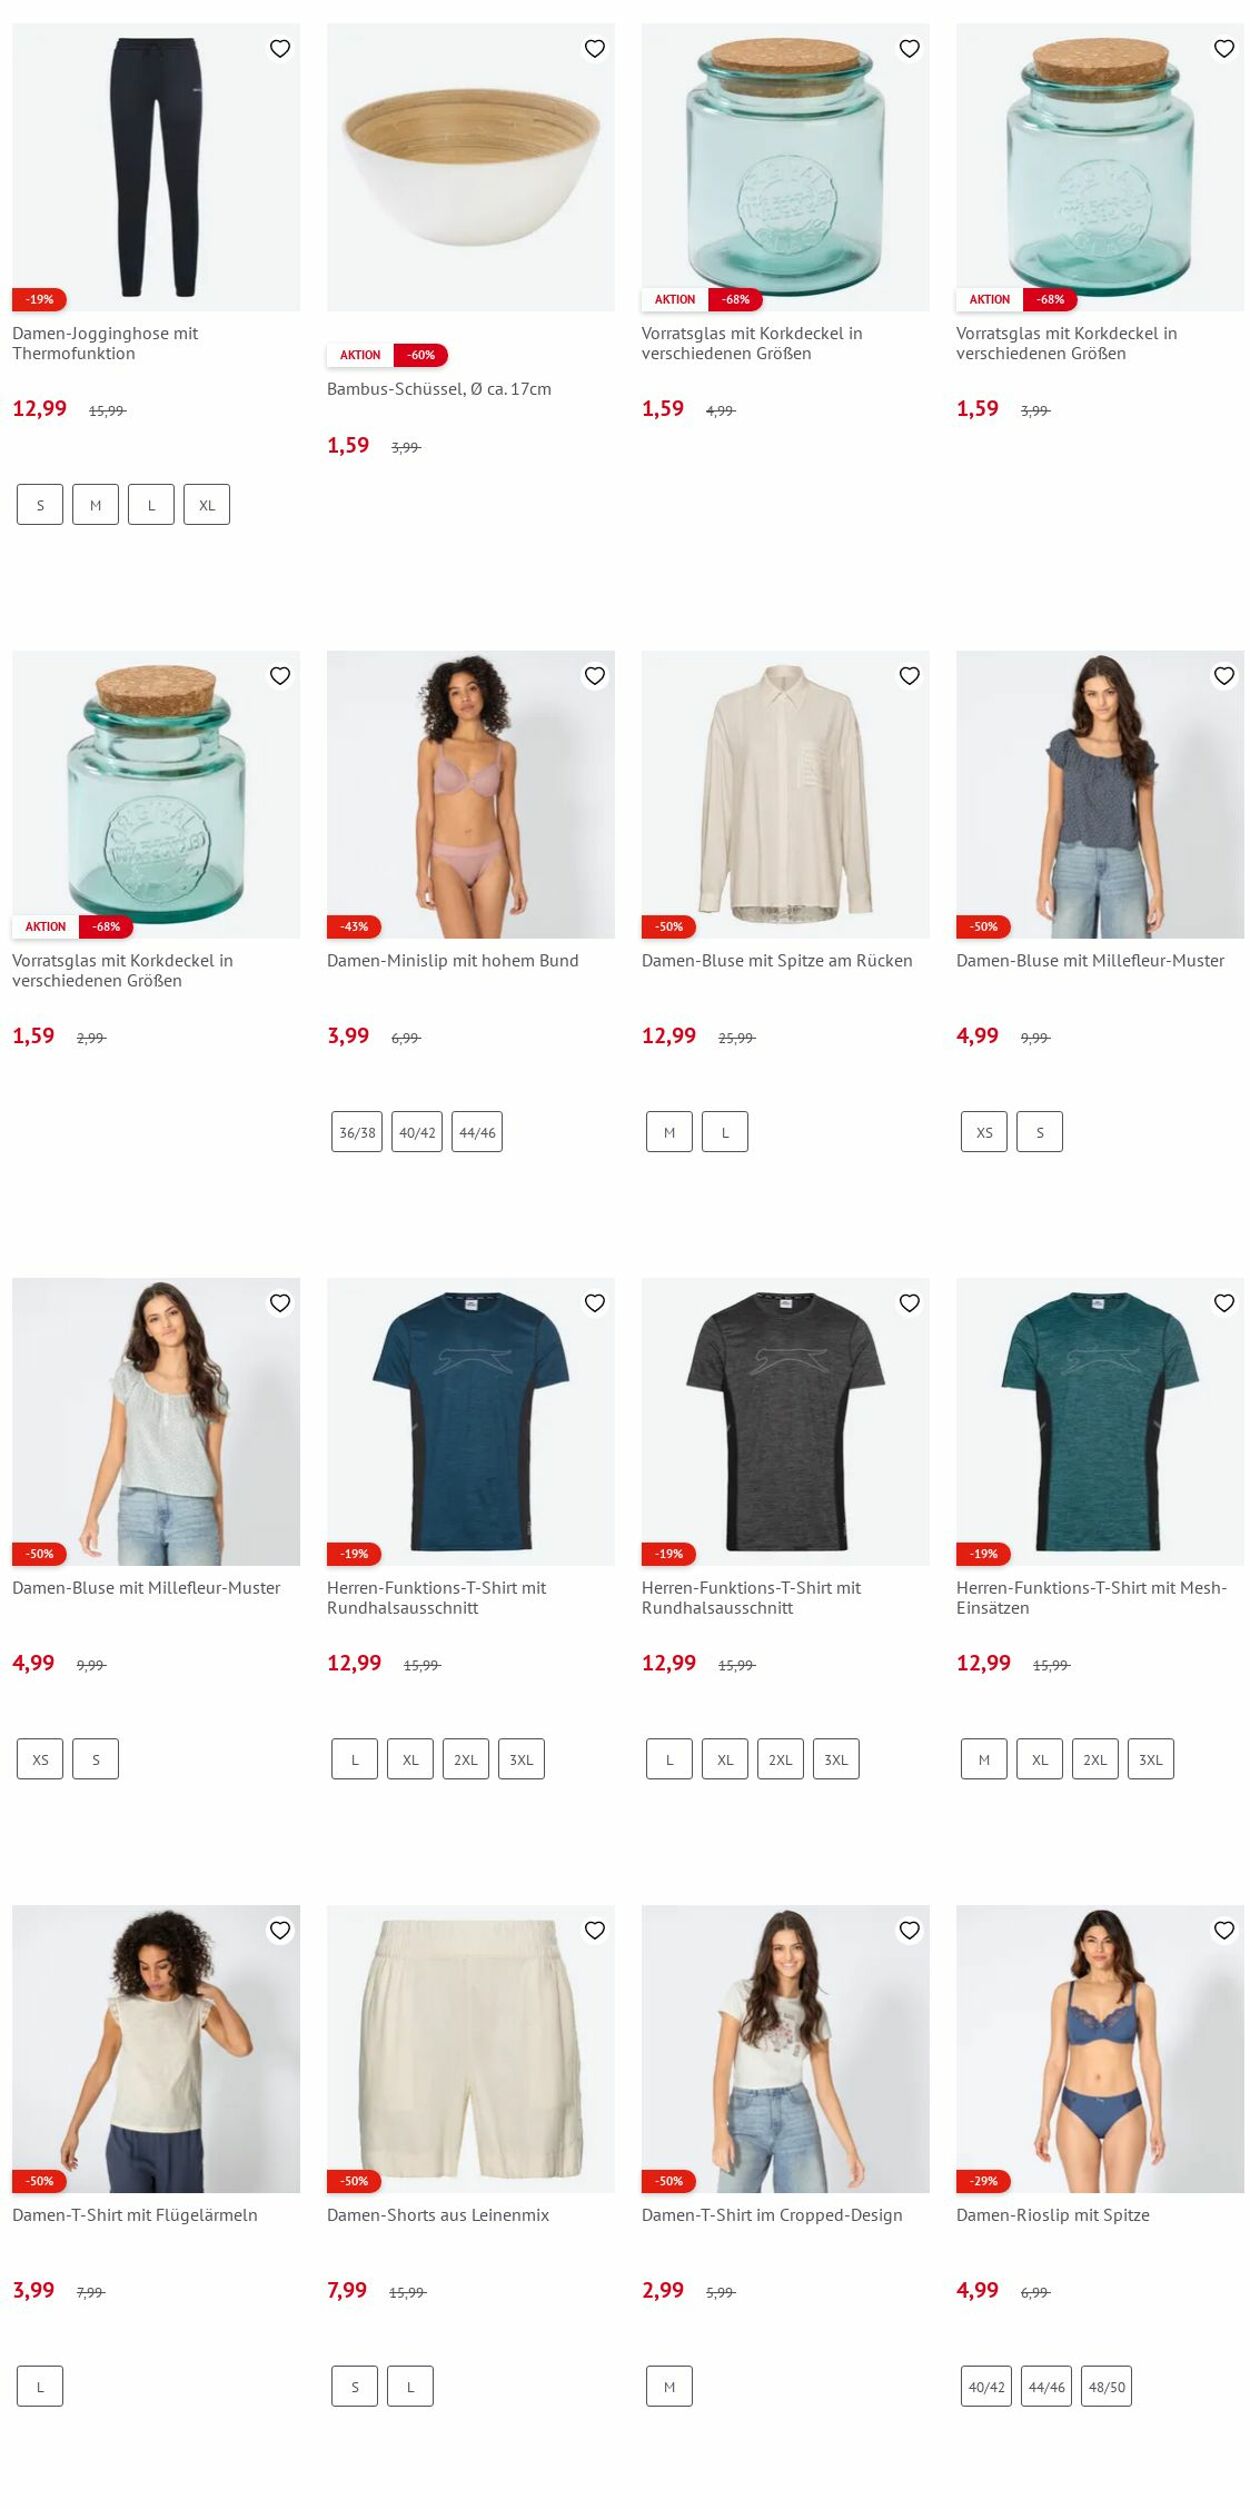Select size M for Damen-Bluse mit Spitze

(x=669, y=1132)
